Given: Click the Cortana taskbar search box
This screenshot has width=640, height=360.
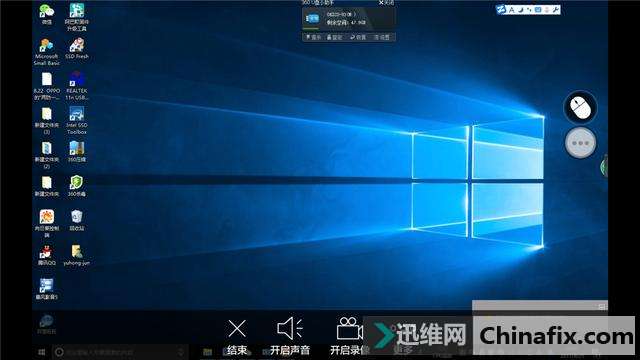Looking at the screenshot, I should [x=120, y=352].
